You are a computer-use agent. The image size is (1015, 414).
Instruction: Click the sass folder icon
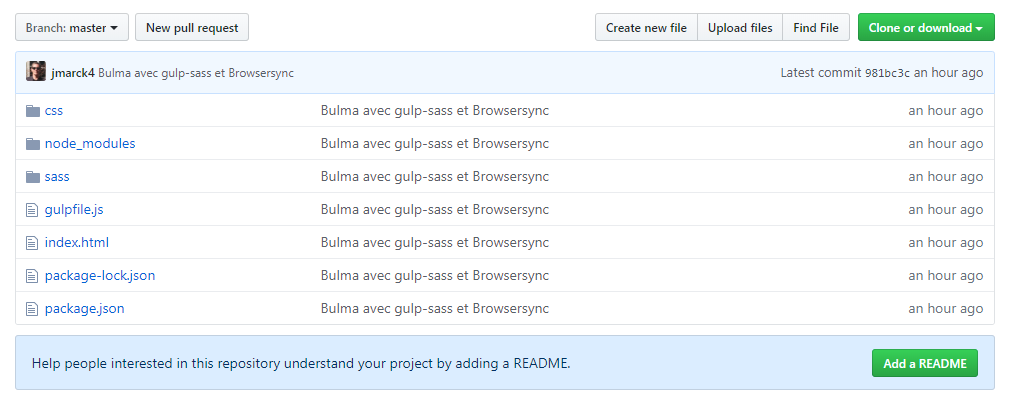click(33, 177)
